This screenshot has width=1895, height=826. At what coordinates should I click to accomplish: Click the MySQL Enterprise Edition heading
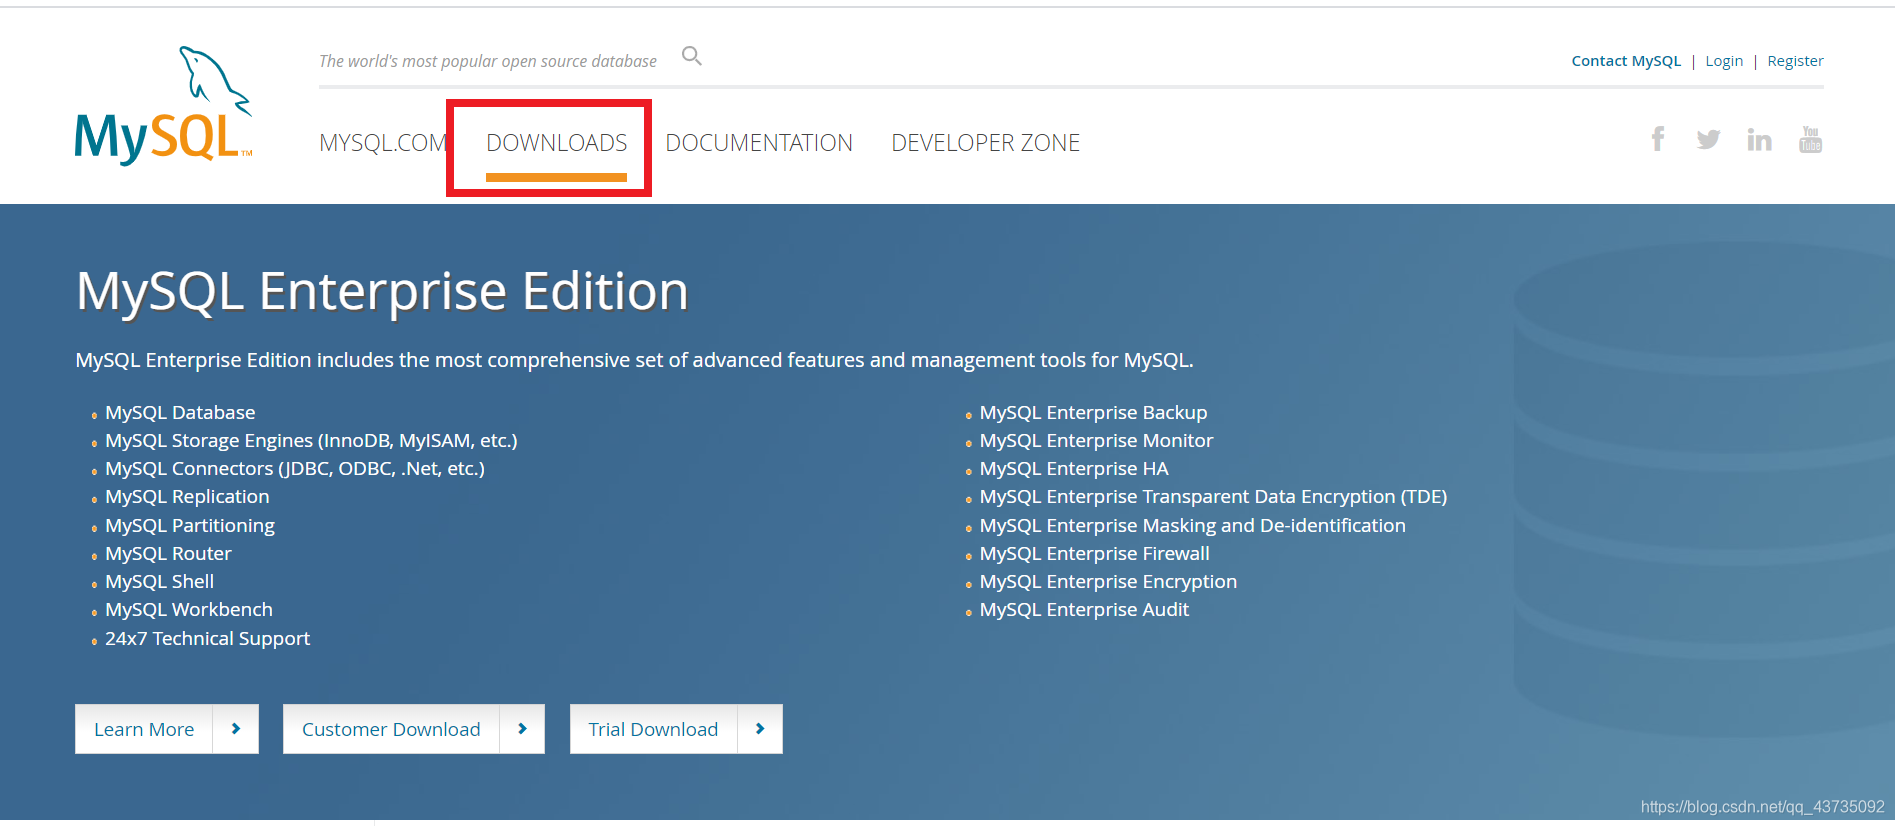(x=382, y=292)
